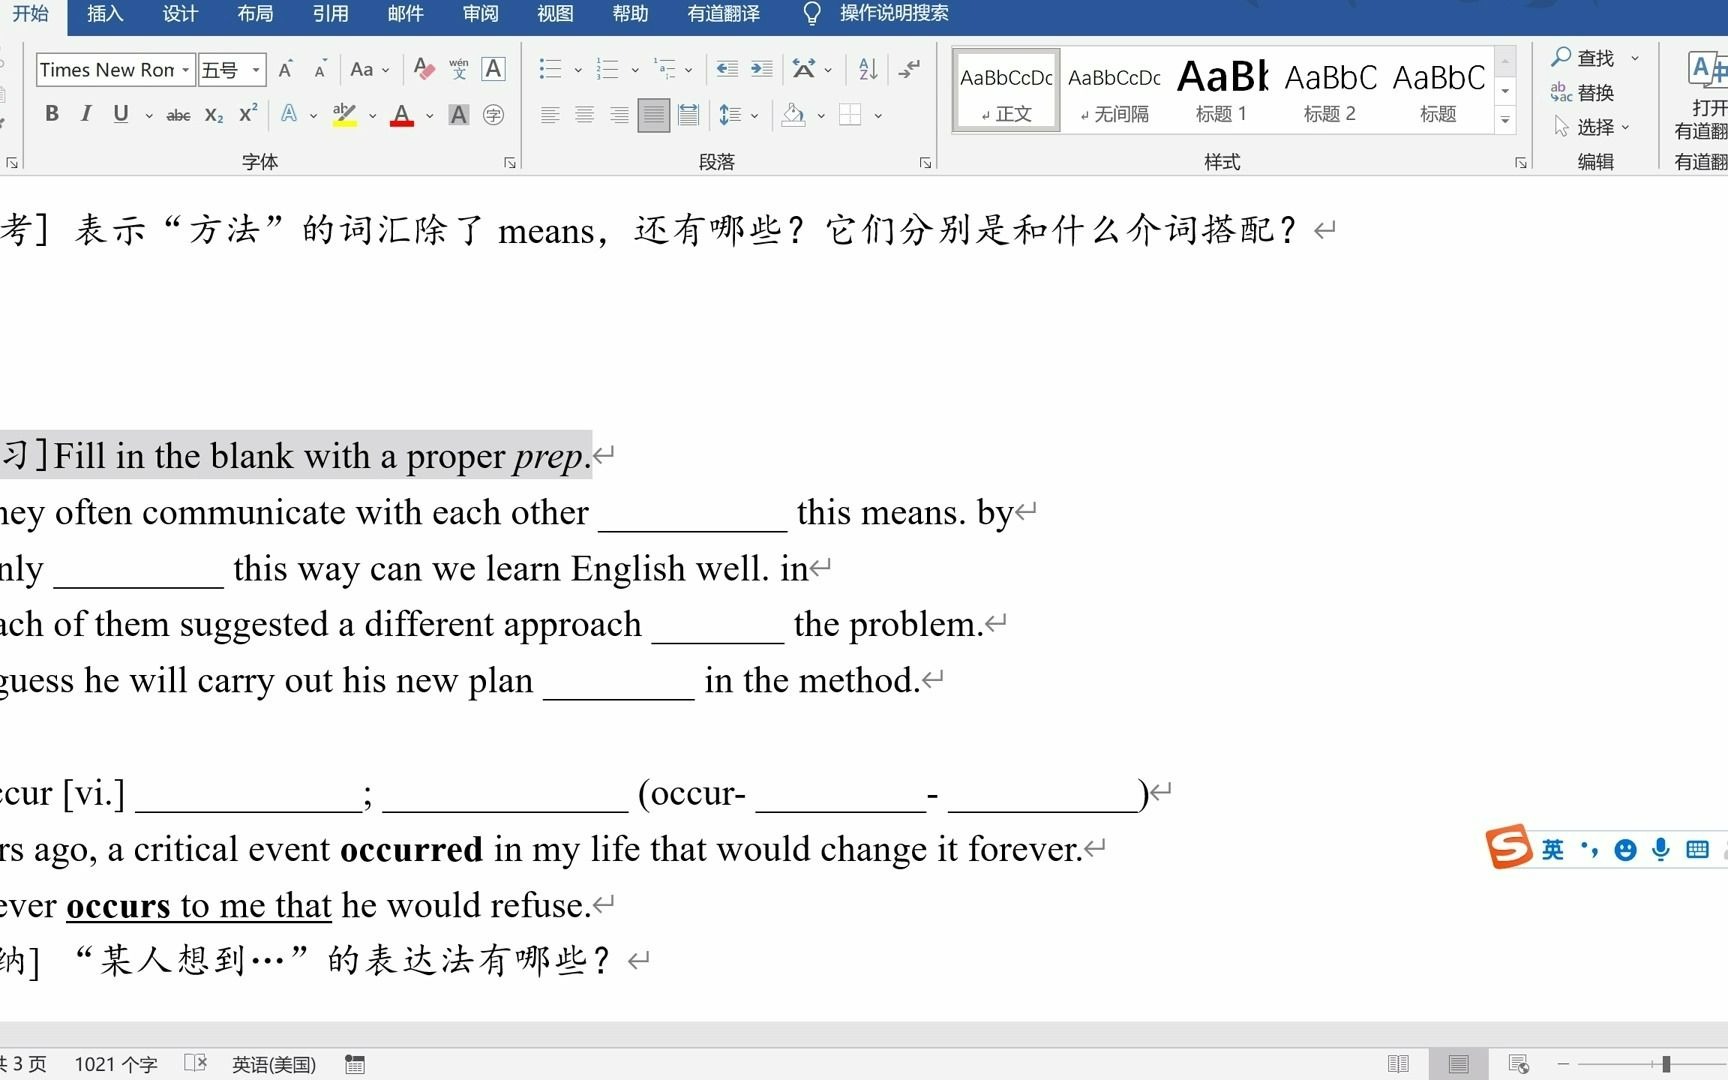Open Asian layout tool
Image resolution: width=1728 pixels, height=1080 pixels.
point(803,69)
